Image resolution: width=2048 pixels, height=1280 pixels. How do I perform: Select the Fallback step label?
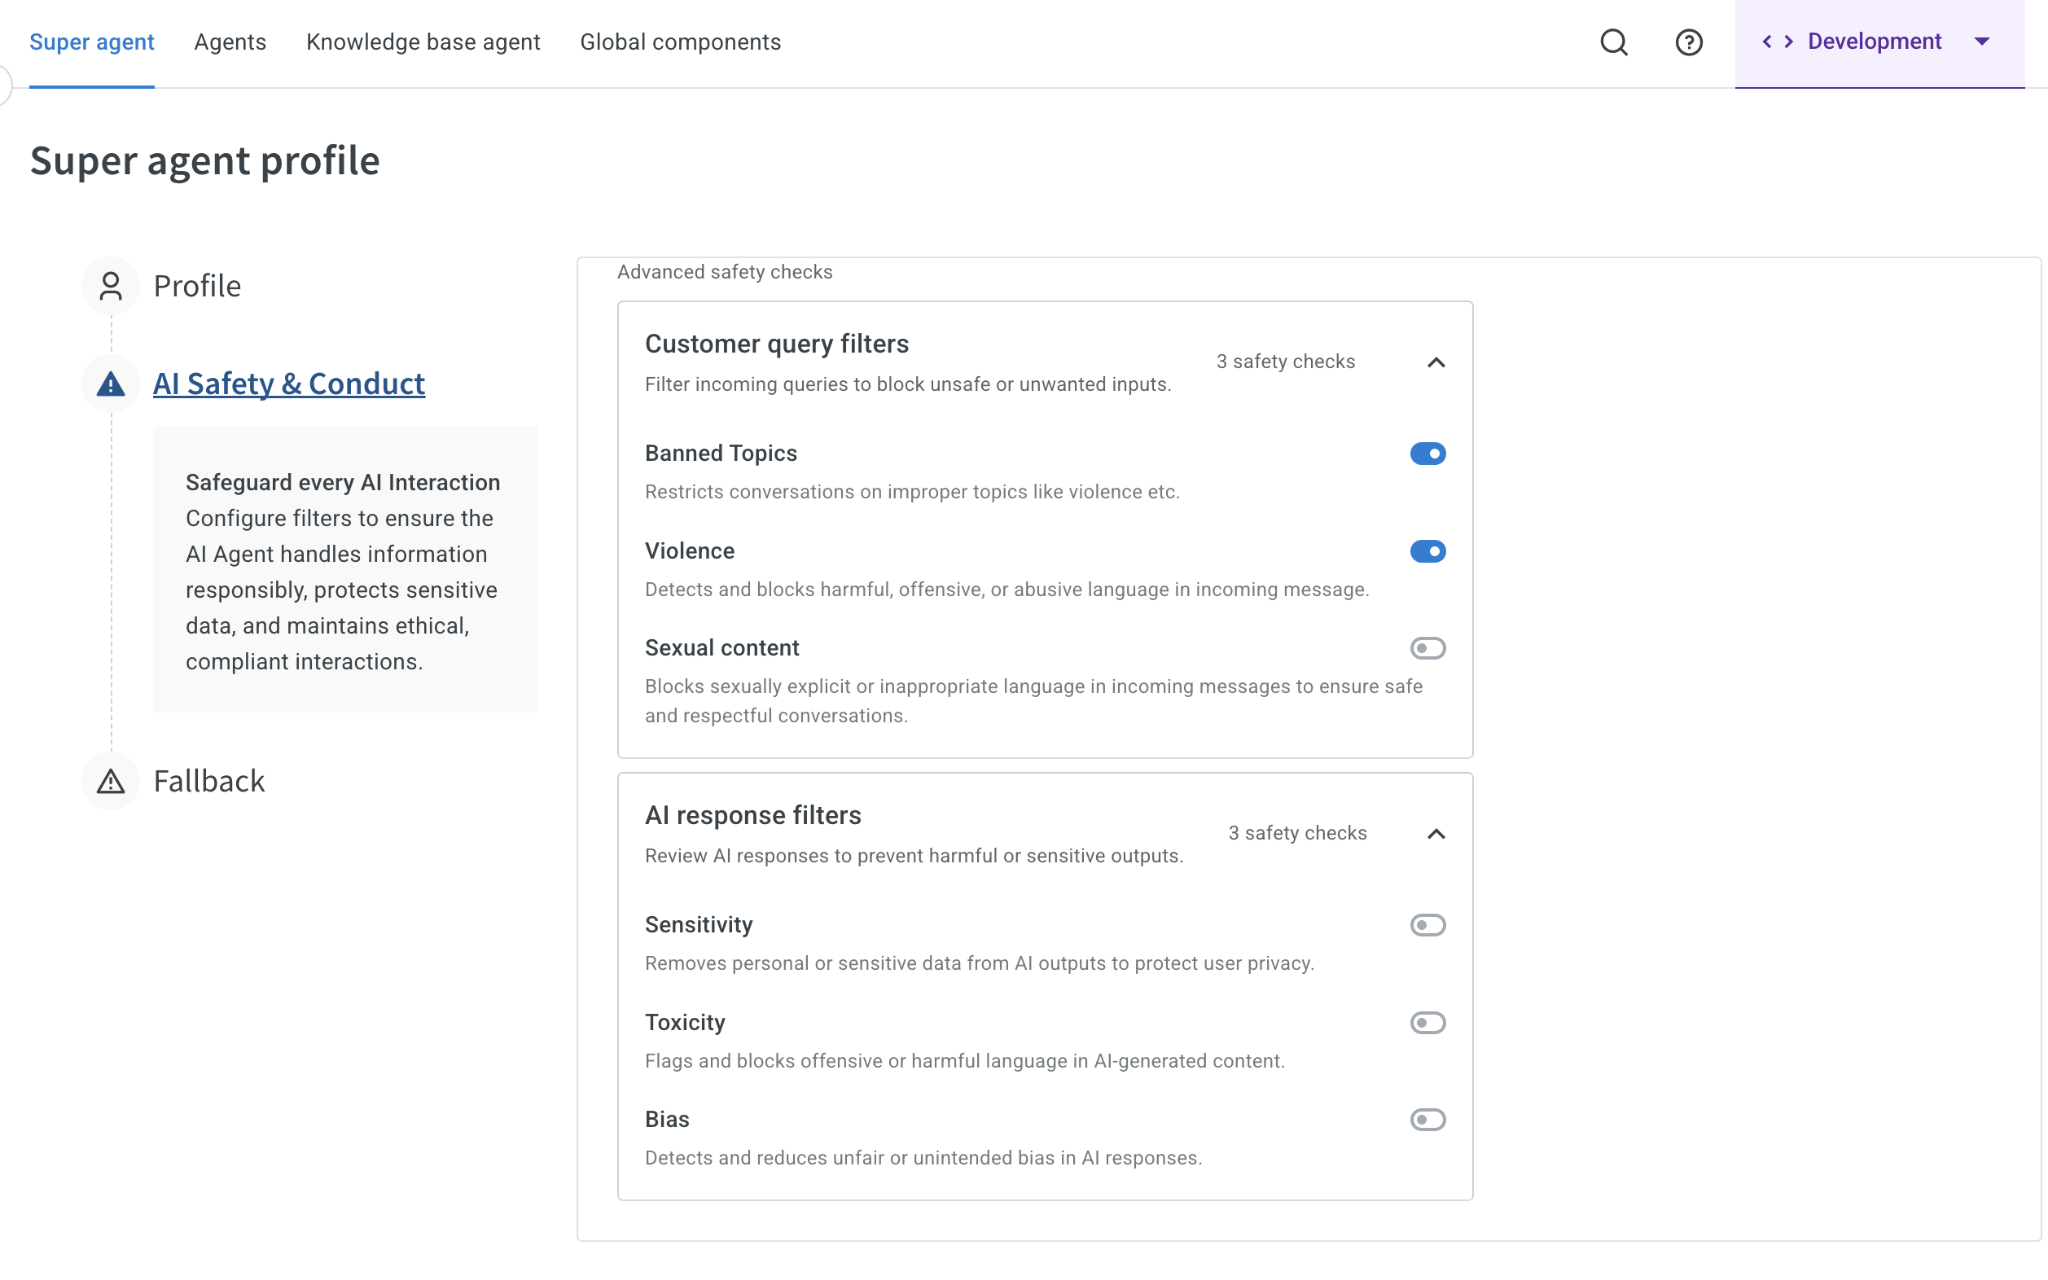[209, 781]
